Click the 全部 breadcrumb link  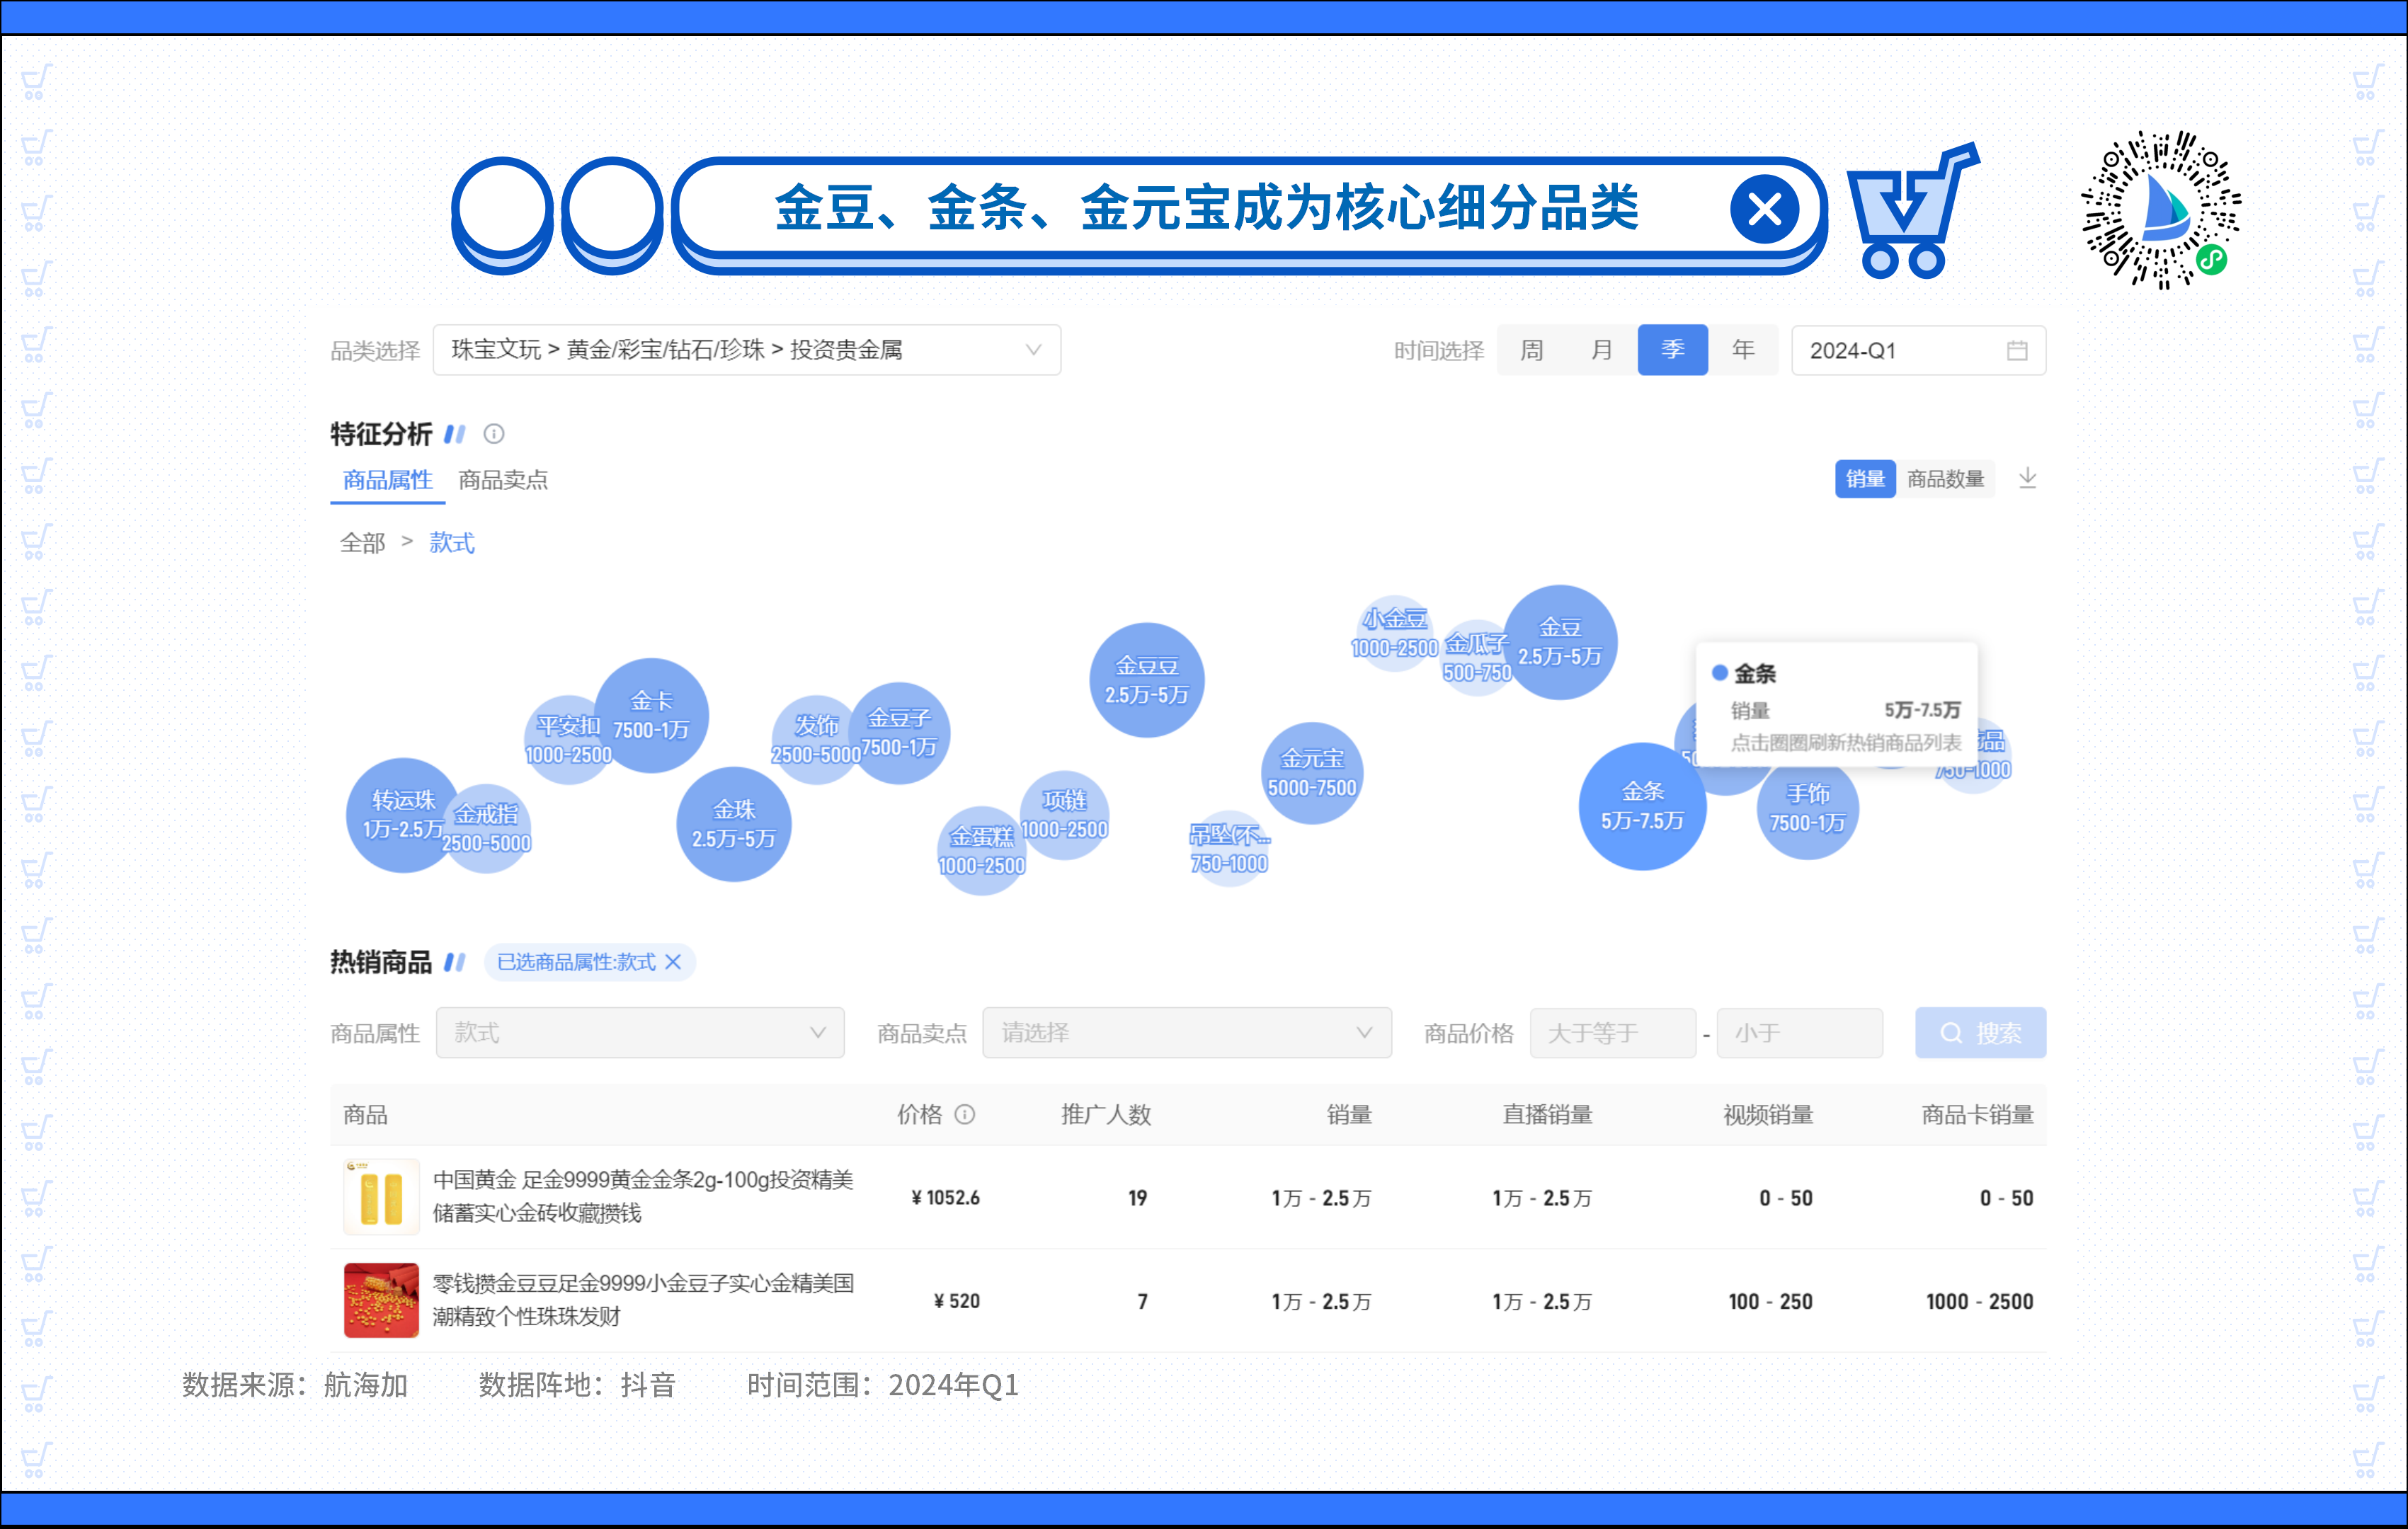click(x=362, y=543)
